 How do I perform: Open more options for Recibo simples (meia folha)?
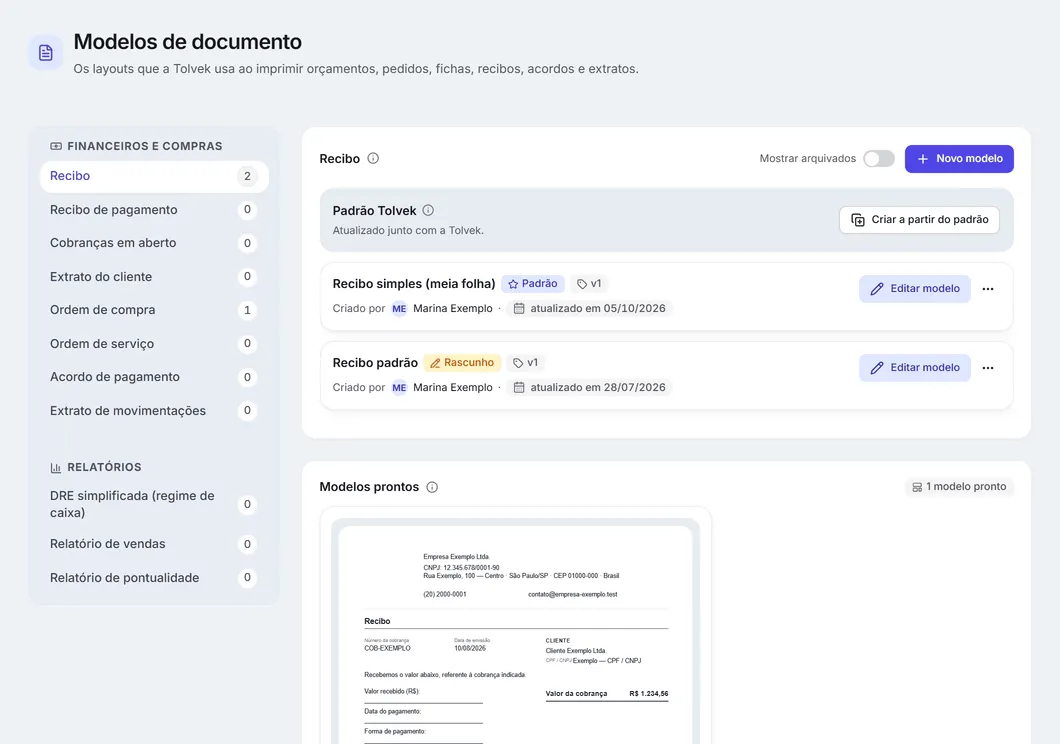[x=988, y=289]
